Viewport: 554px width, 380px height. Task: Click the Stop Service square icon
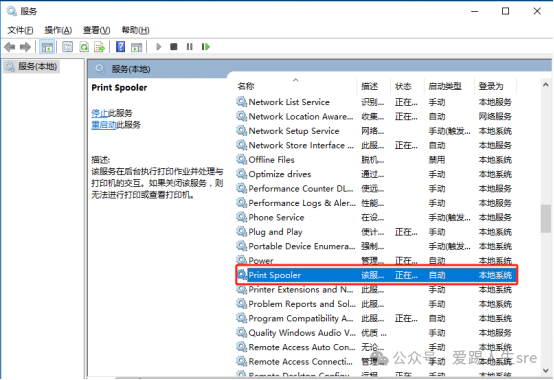pyautogui.click(x=173, y=47)
